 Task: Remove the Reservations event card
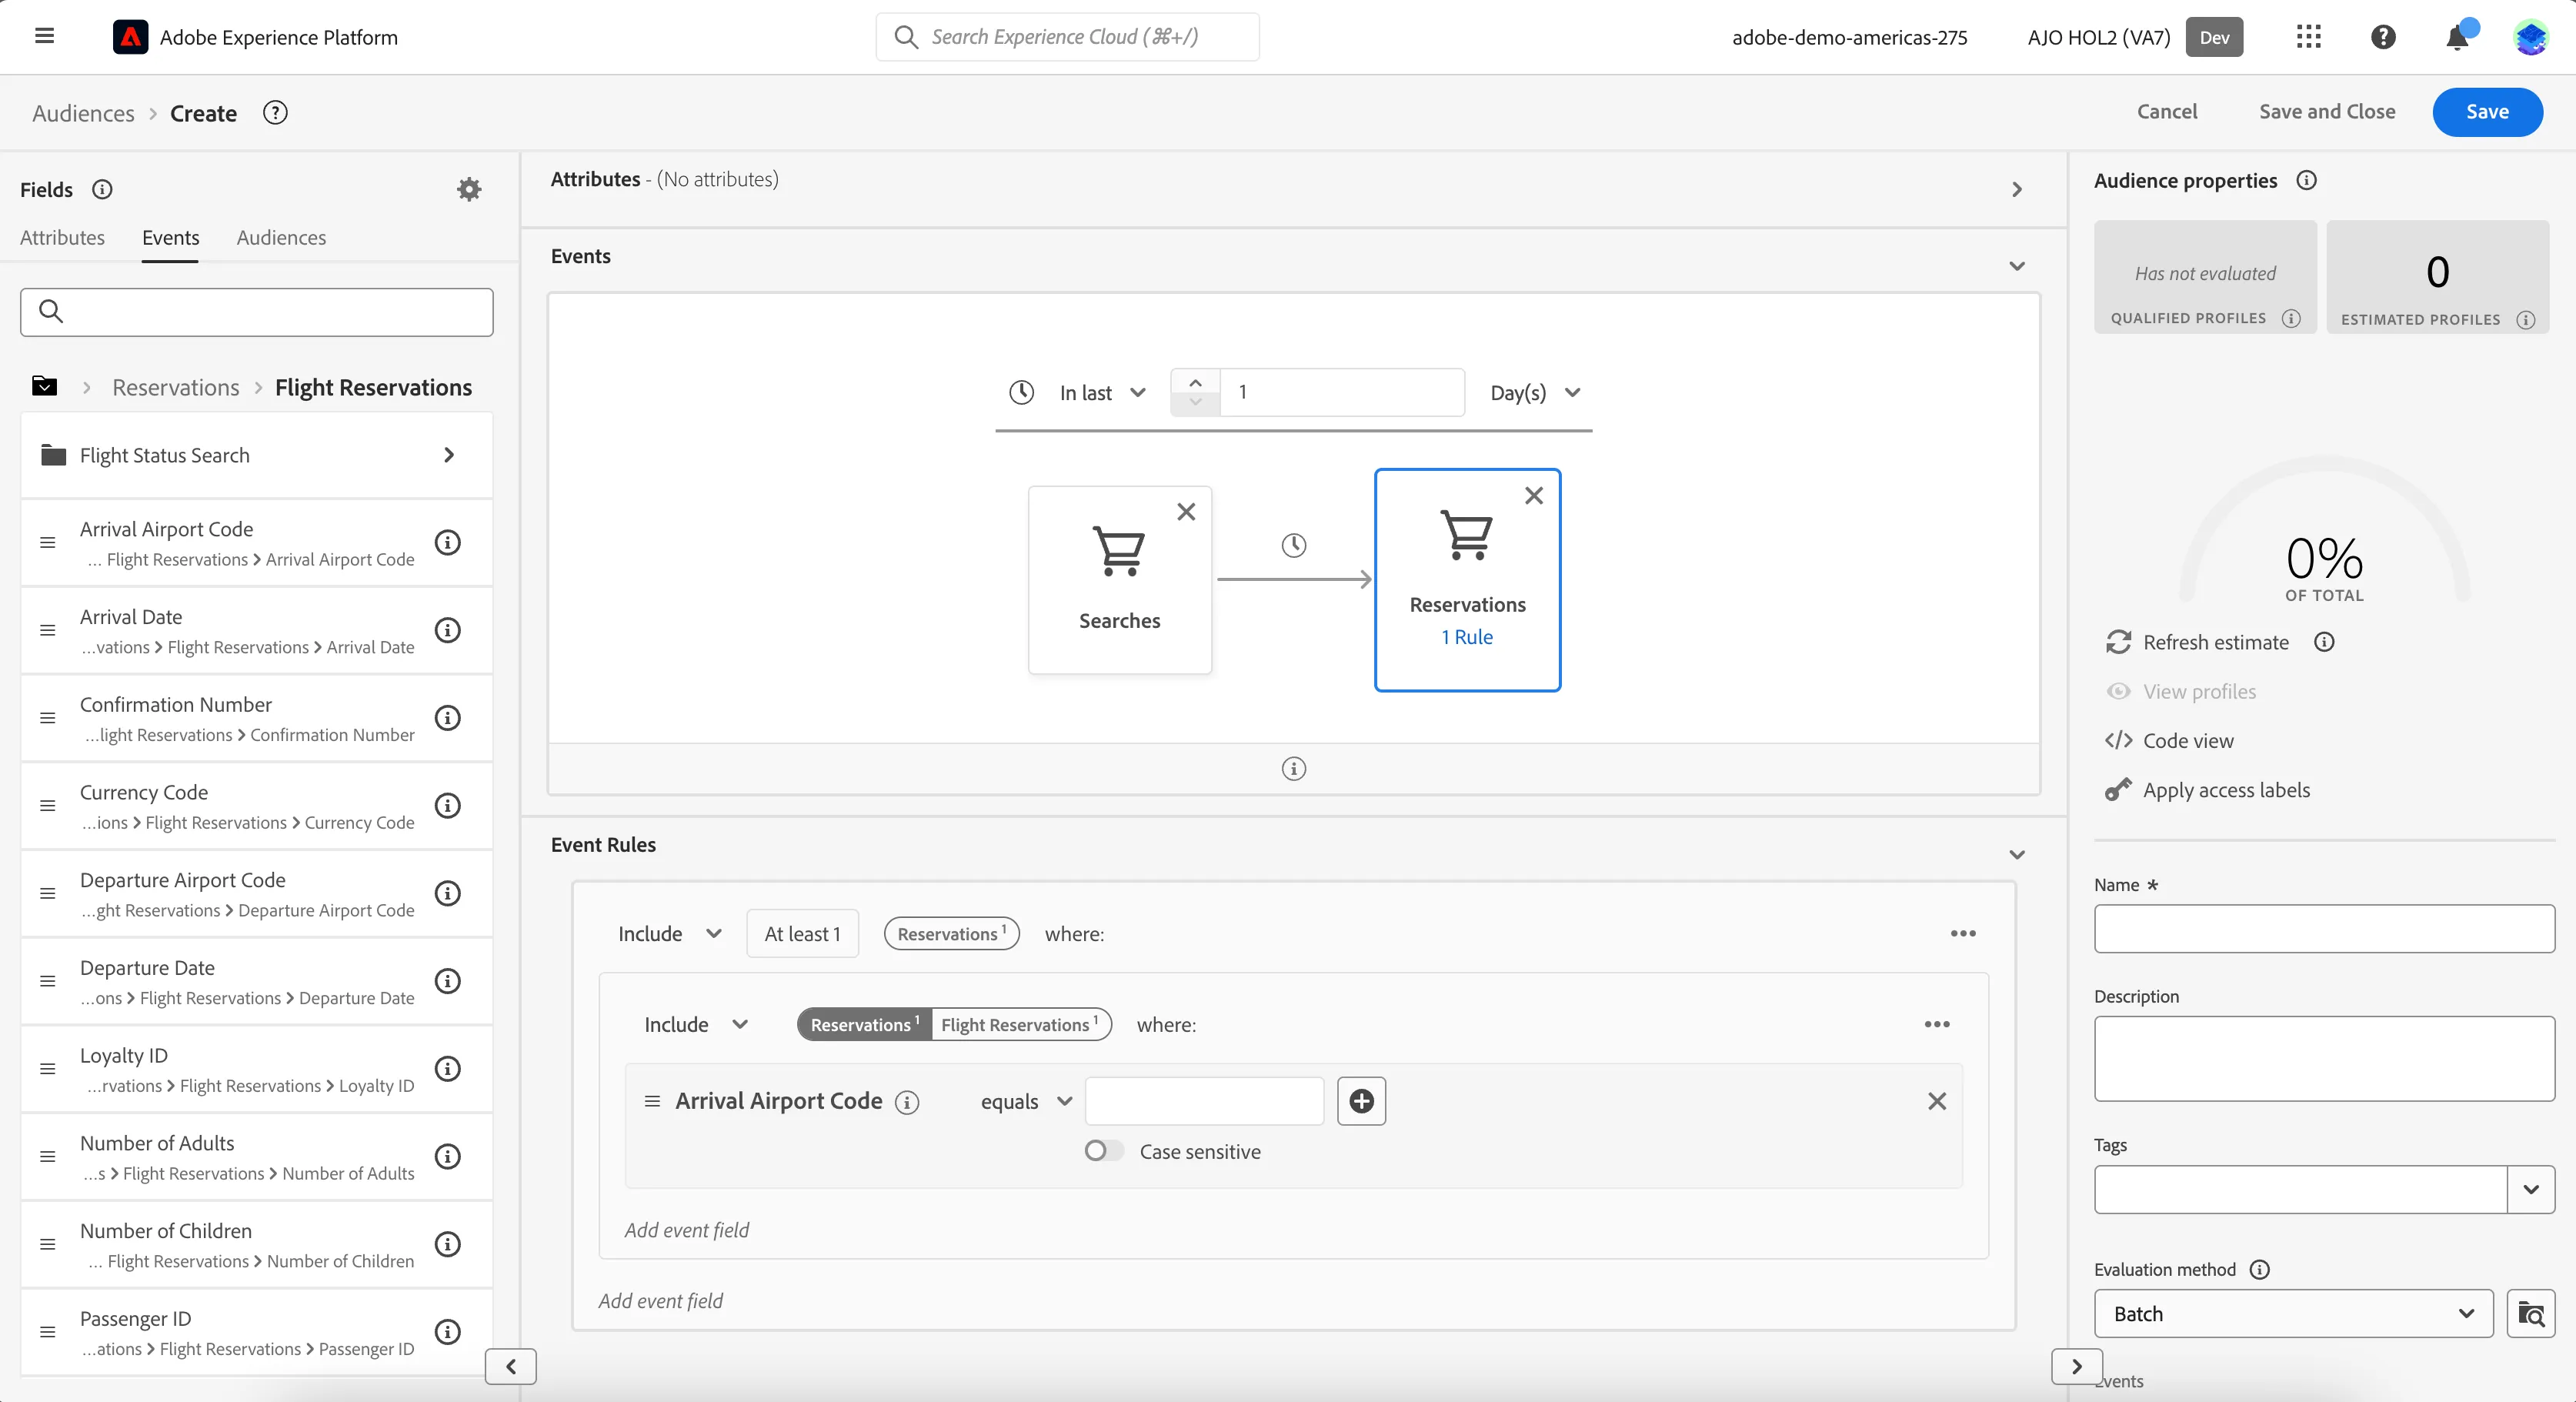1534,495
